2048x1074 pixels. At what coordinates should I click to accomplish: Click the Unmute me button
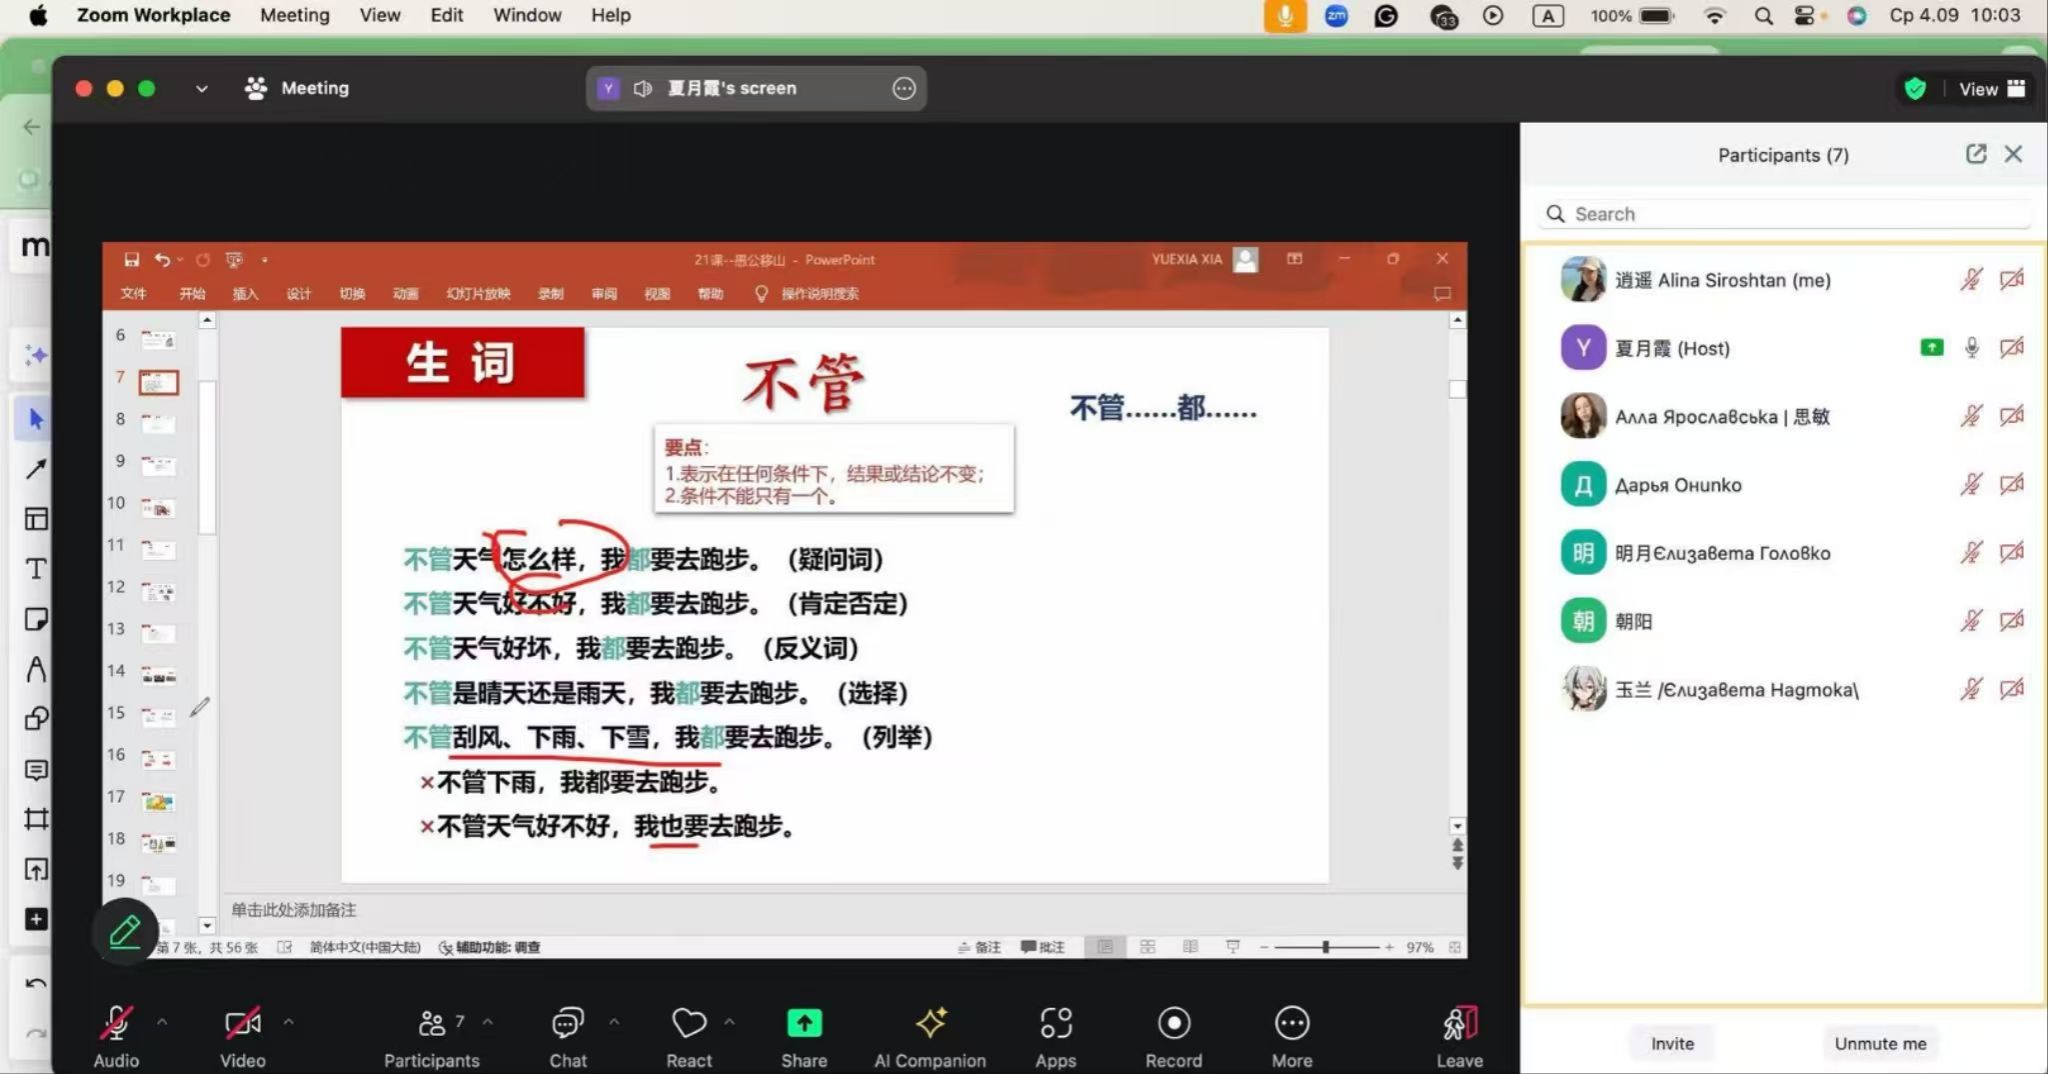(x=1879, y=1043)
